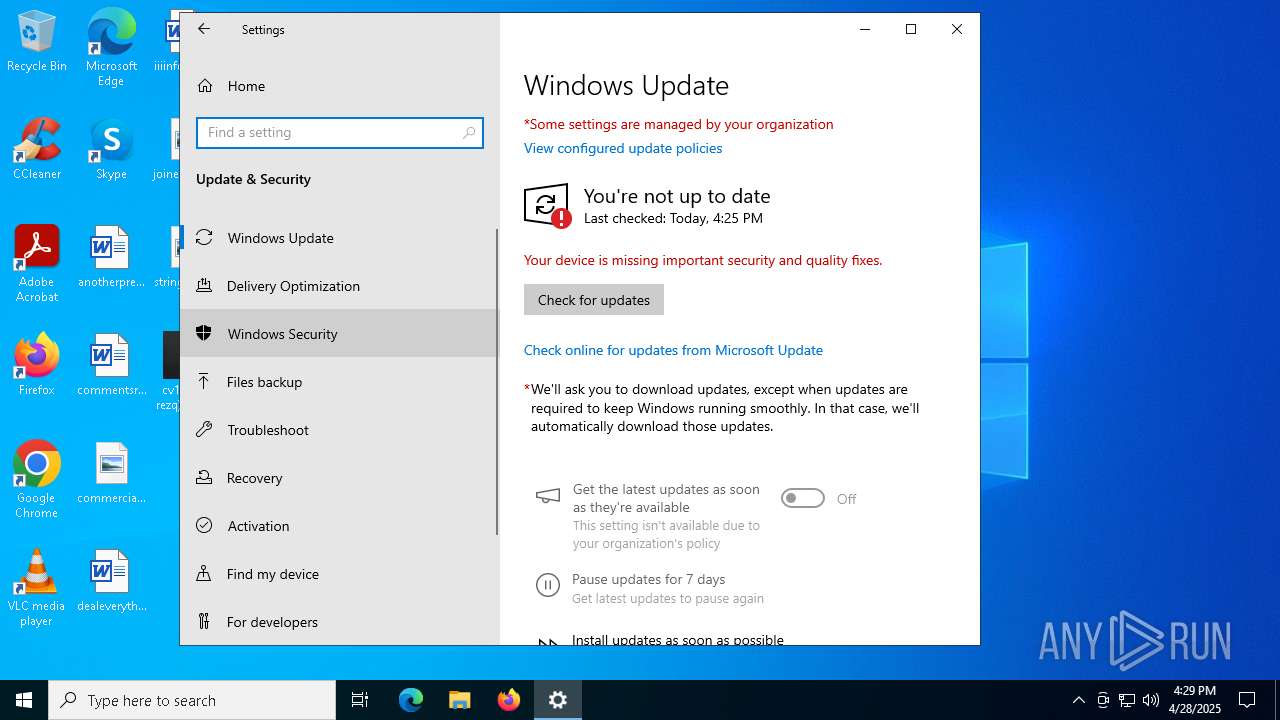Click the network tray icon

[1127, 700]
